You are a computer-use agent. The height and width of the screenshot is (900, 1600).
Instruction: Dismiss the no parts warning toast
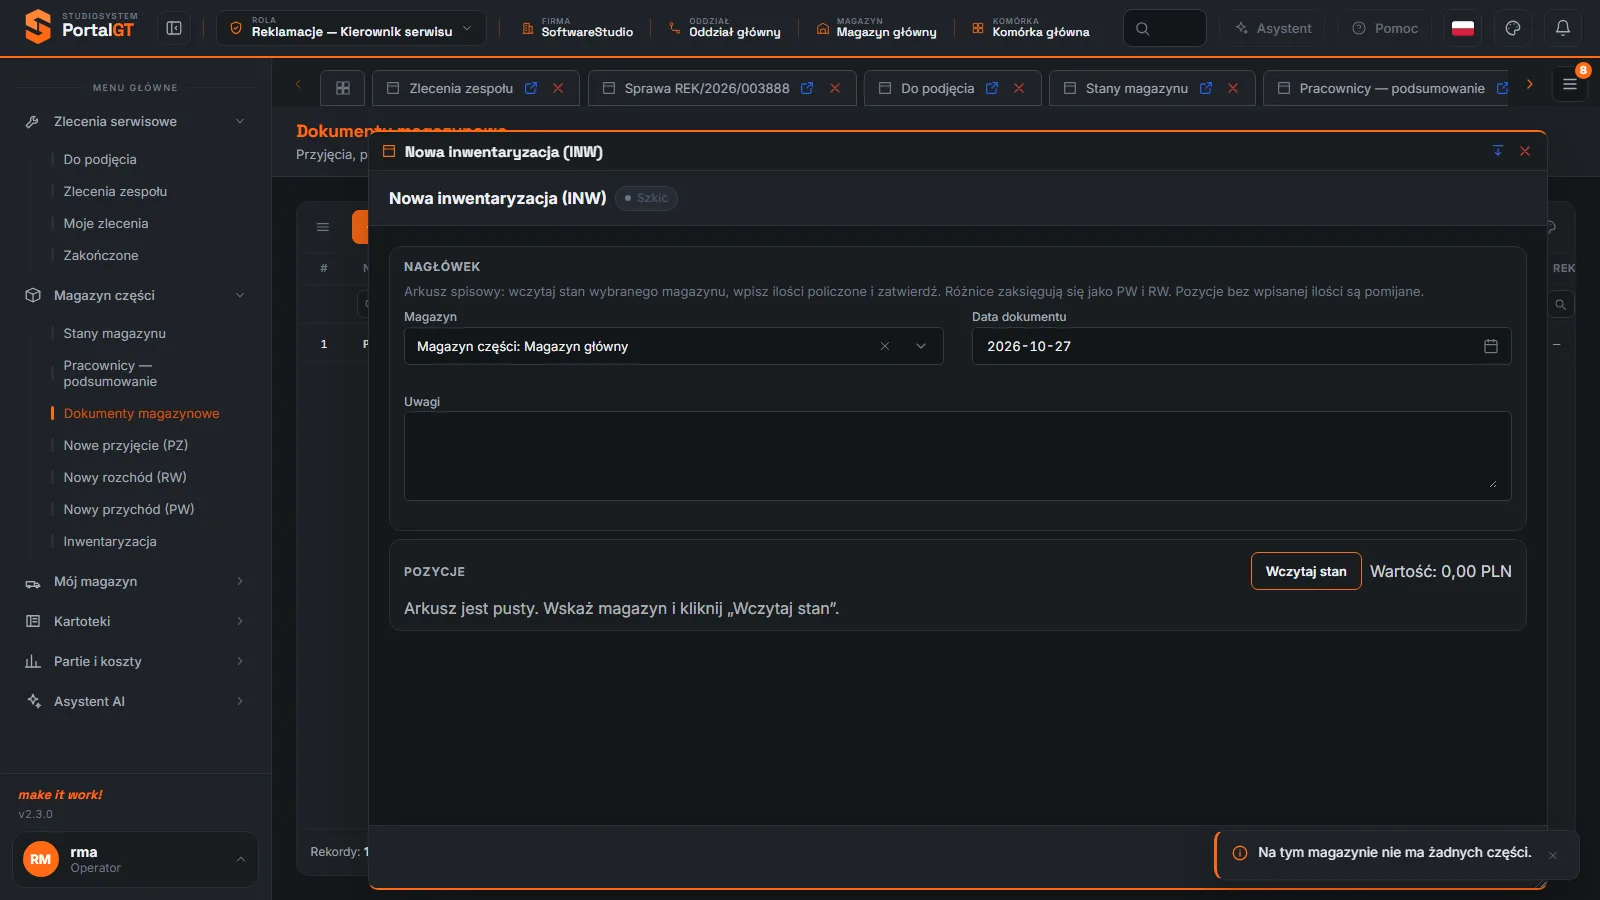tap(1553, 855)
